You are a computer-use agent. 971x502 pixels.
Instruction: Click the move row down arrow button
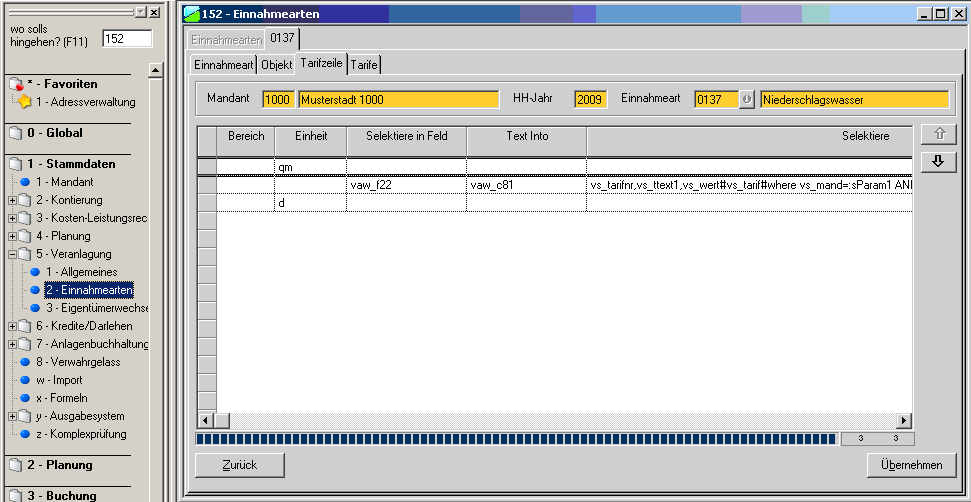pyautogui.click(x=937, y=162)
